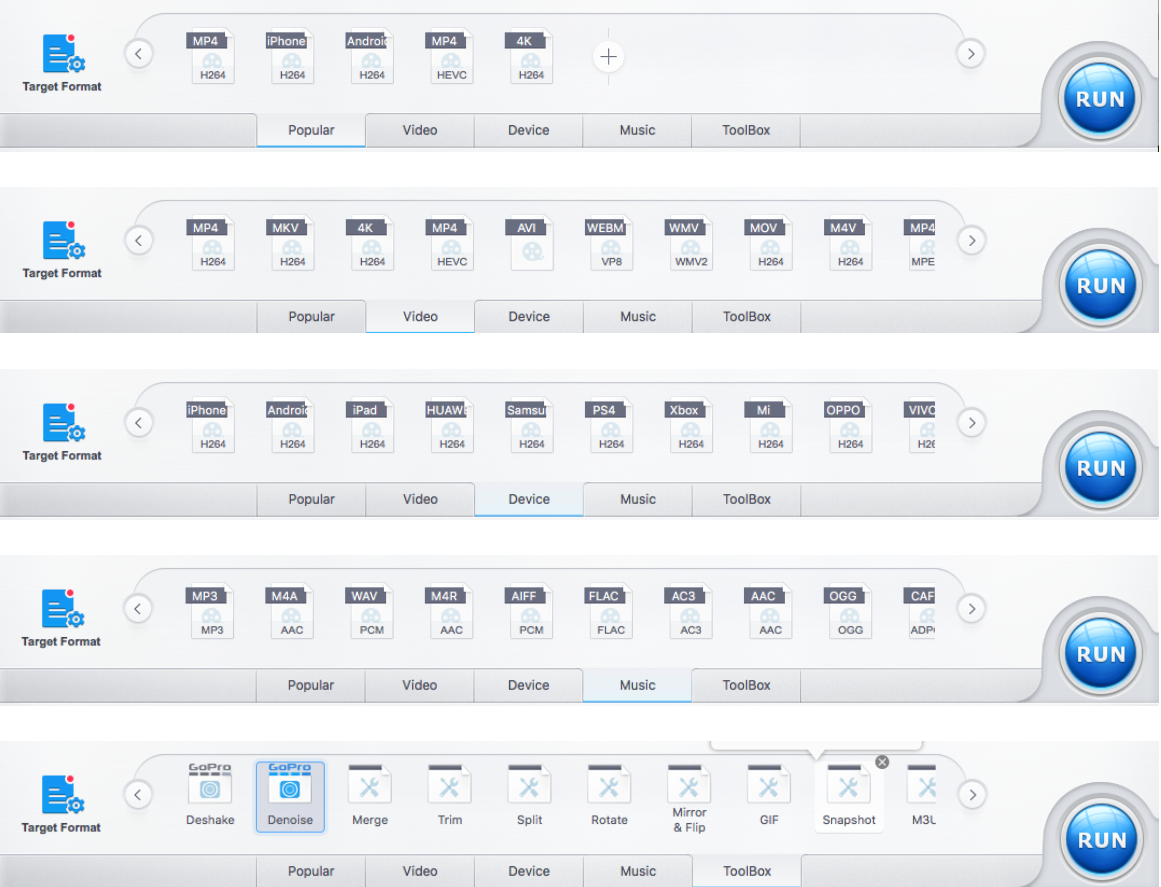The image size is (1161, 887).
Task: Select the HUAWEI device profile
Action: tap(451, 426)
